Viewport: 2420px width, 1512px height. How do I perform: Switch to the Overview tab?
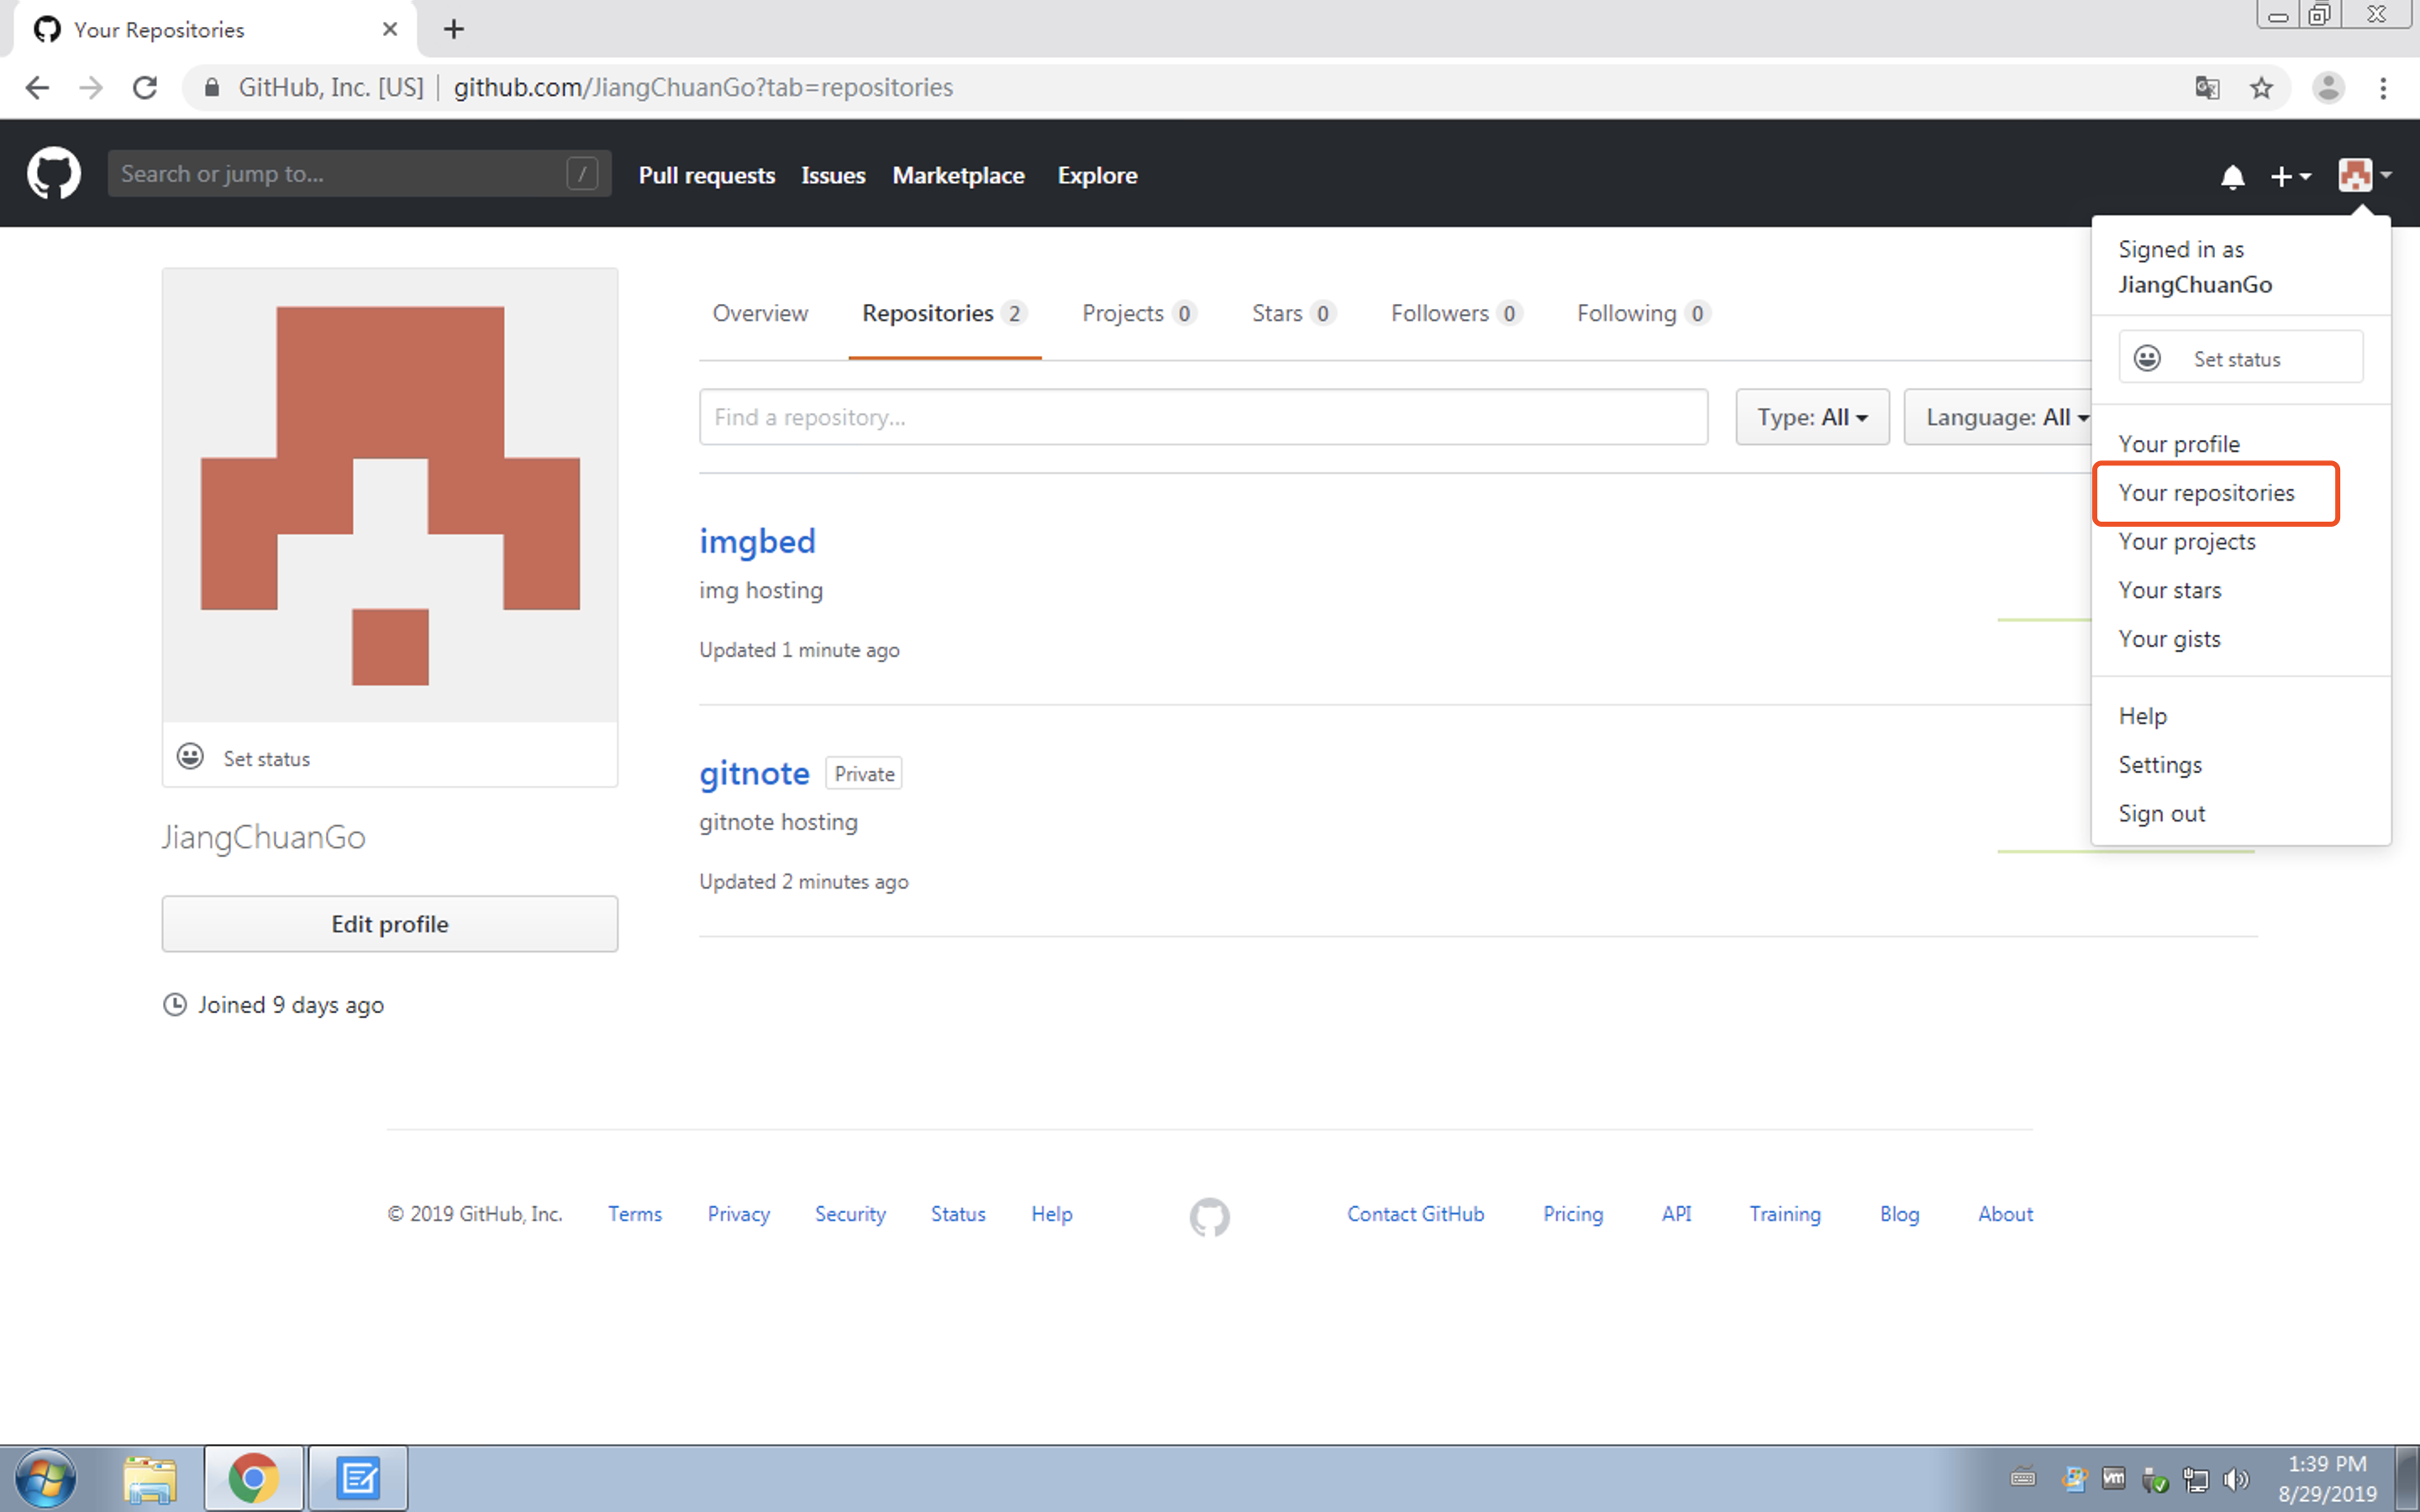759,313
